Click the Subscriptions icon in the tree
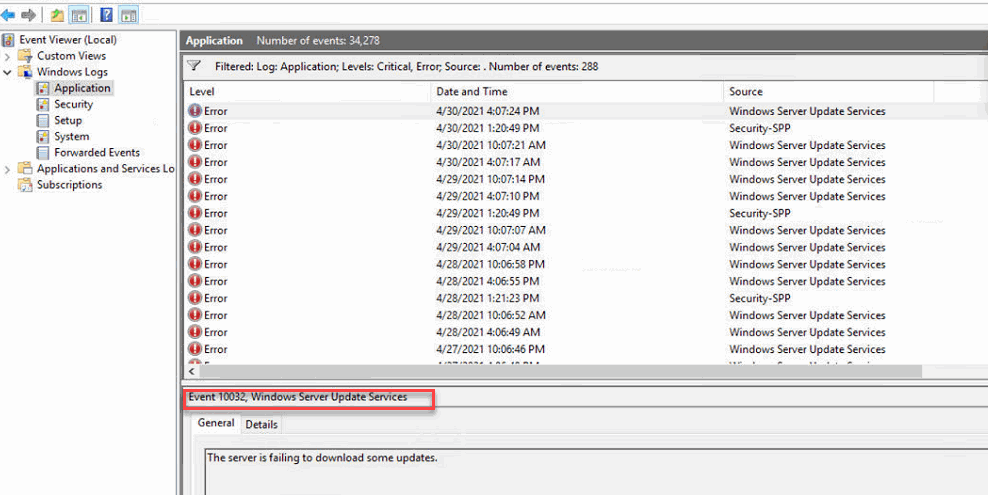 (x=25, y=185)
